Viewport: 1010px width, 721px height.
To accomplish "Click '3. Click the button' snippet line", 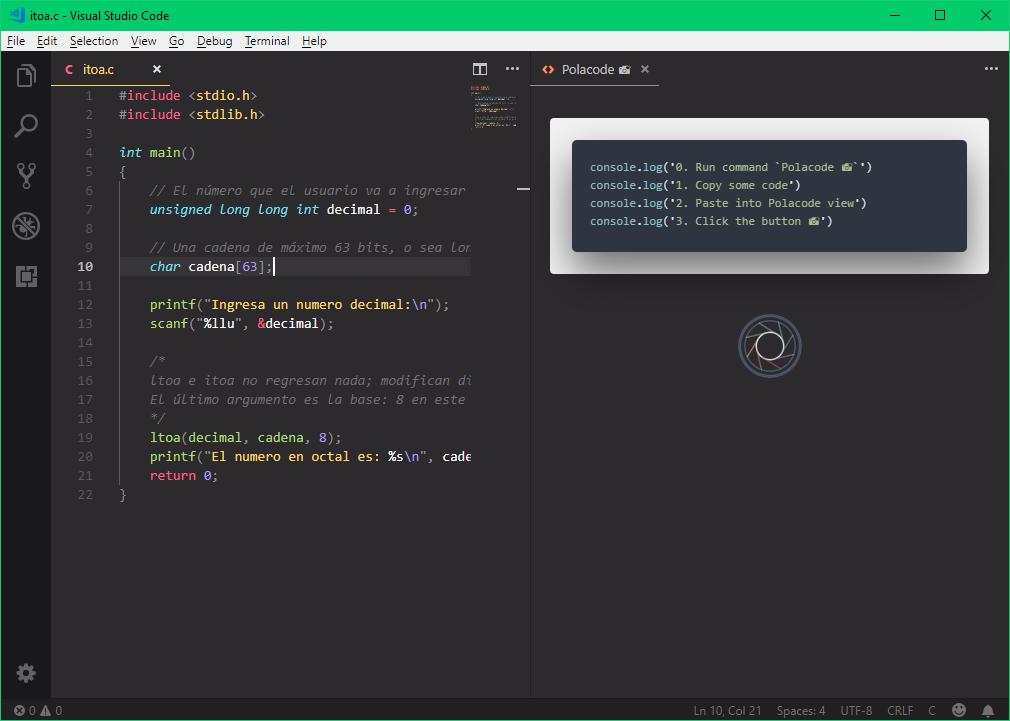I will (x=711, y=221).
